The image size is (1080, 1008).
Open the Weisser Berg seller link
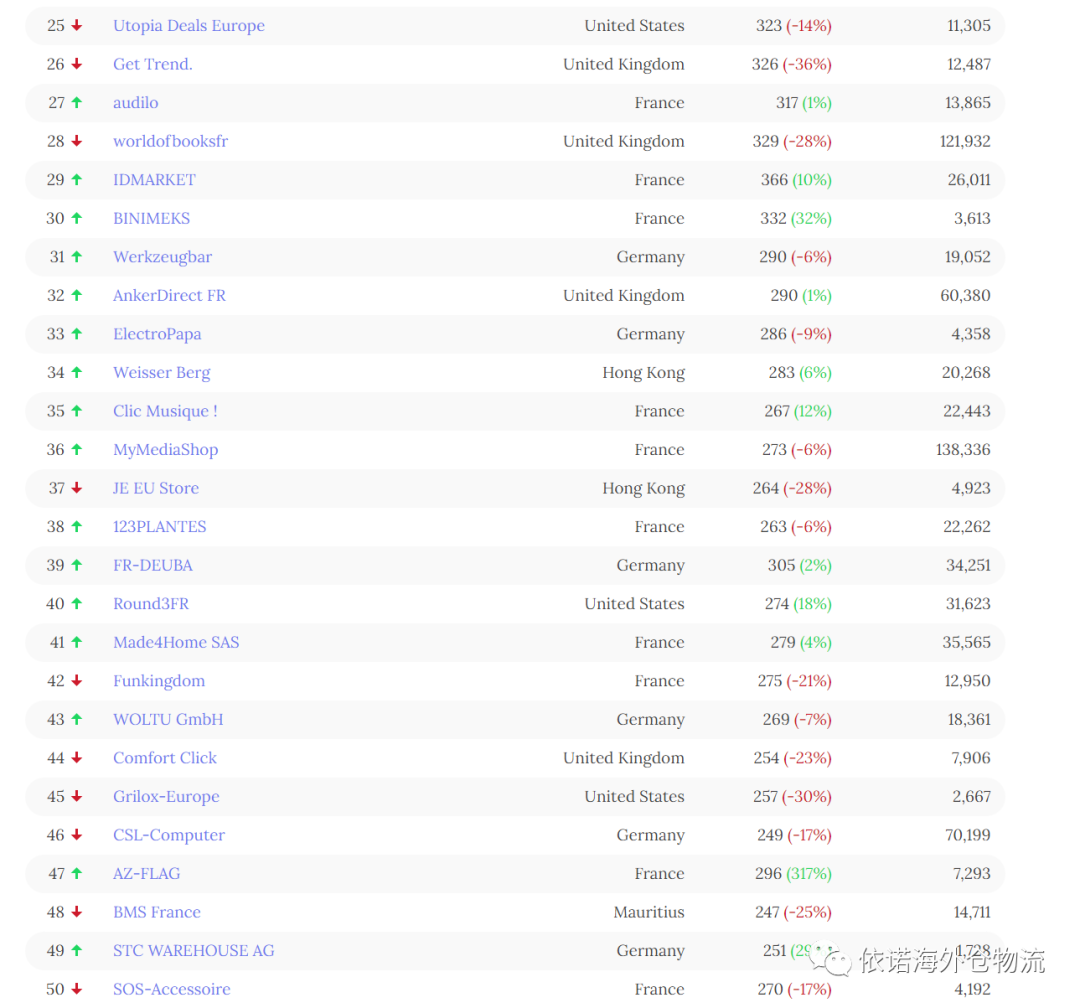click(x=162, y=373)
